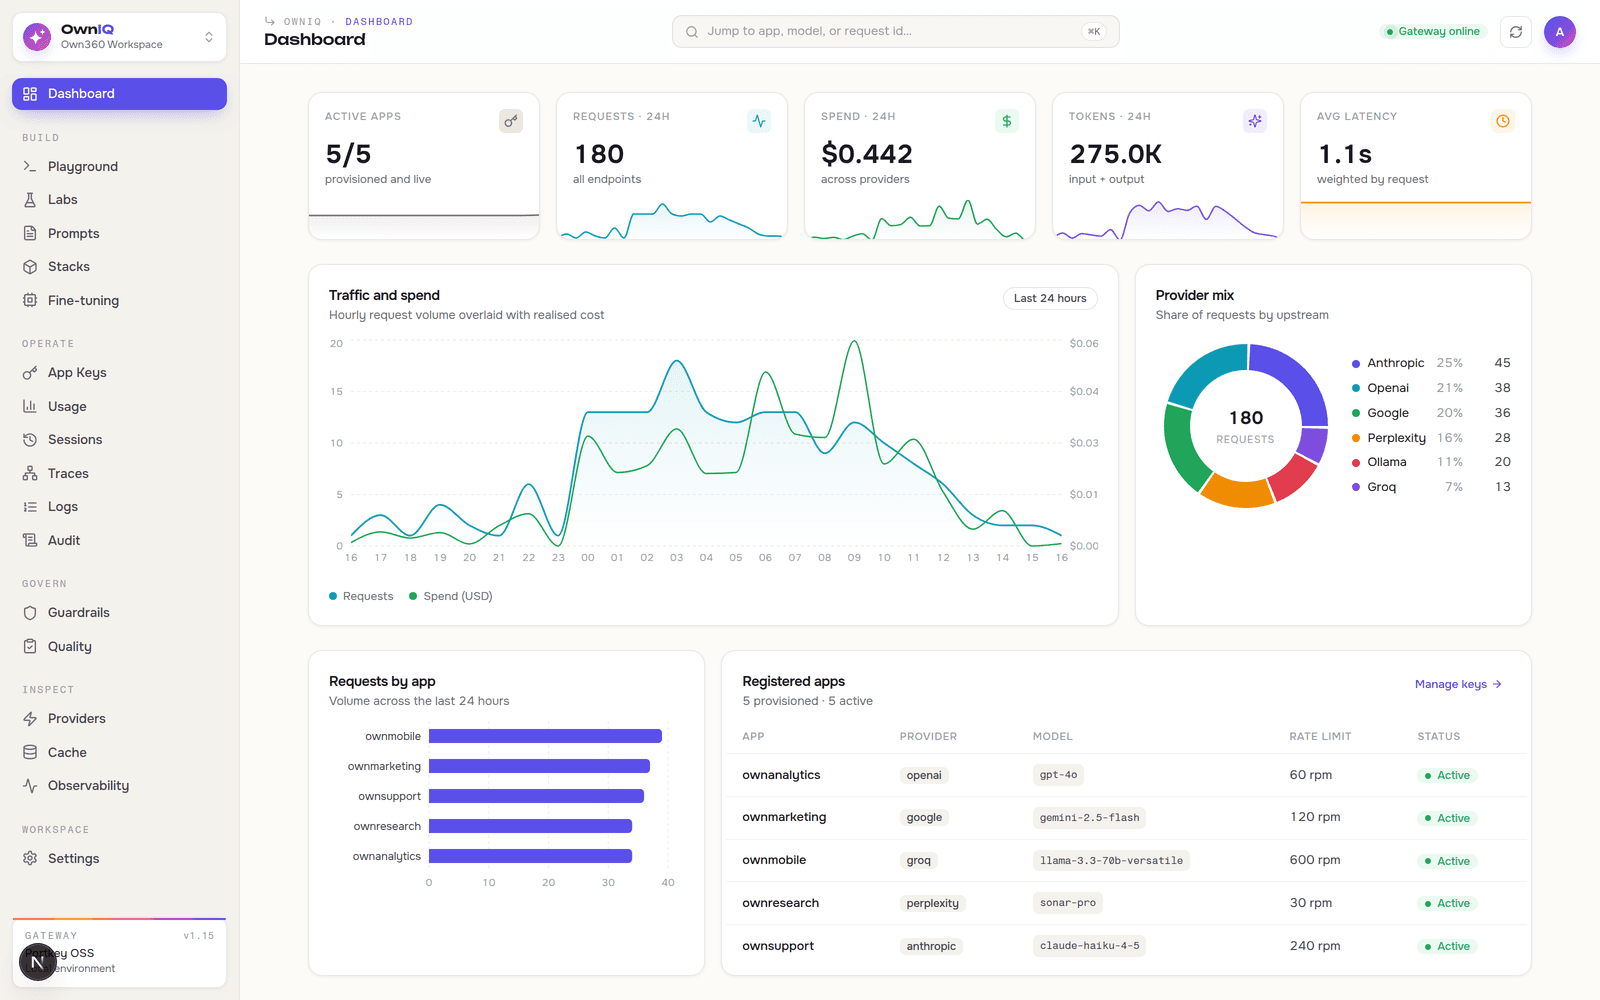Click the 'groq' provider tag
This screenshot has width=1600, height=1000.
(918, 861)
